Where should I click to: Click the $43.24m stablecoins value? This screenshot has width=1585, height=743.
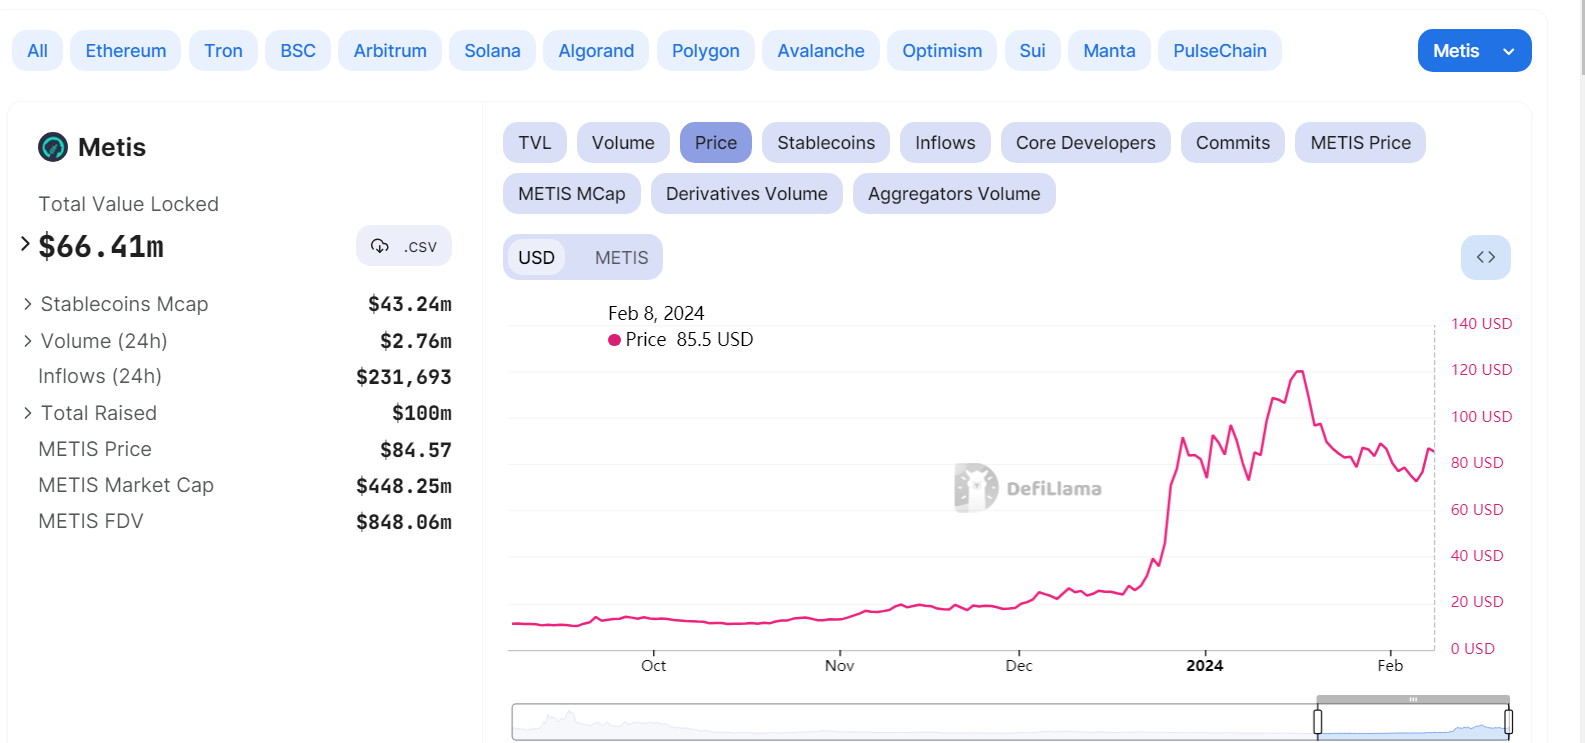(x=410, y=304)
